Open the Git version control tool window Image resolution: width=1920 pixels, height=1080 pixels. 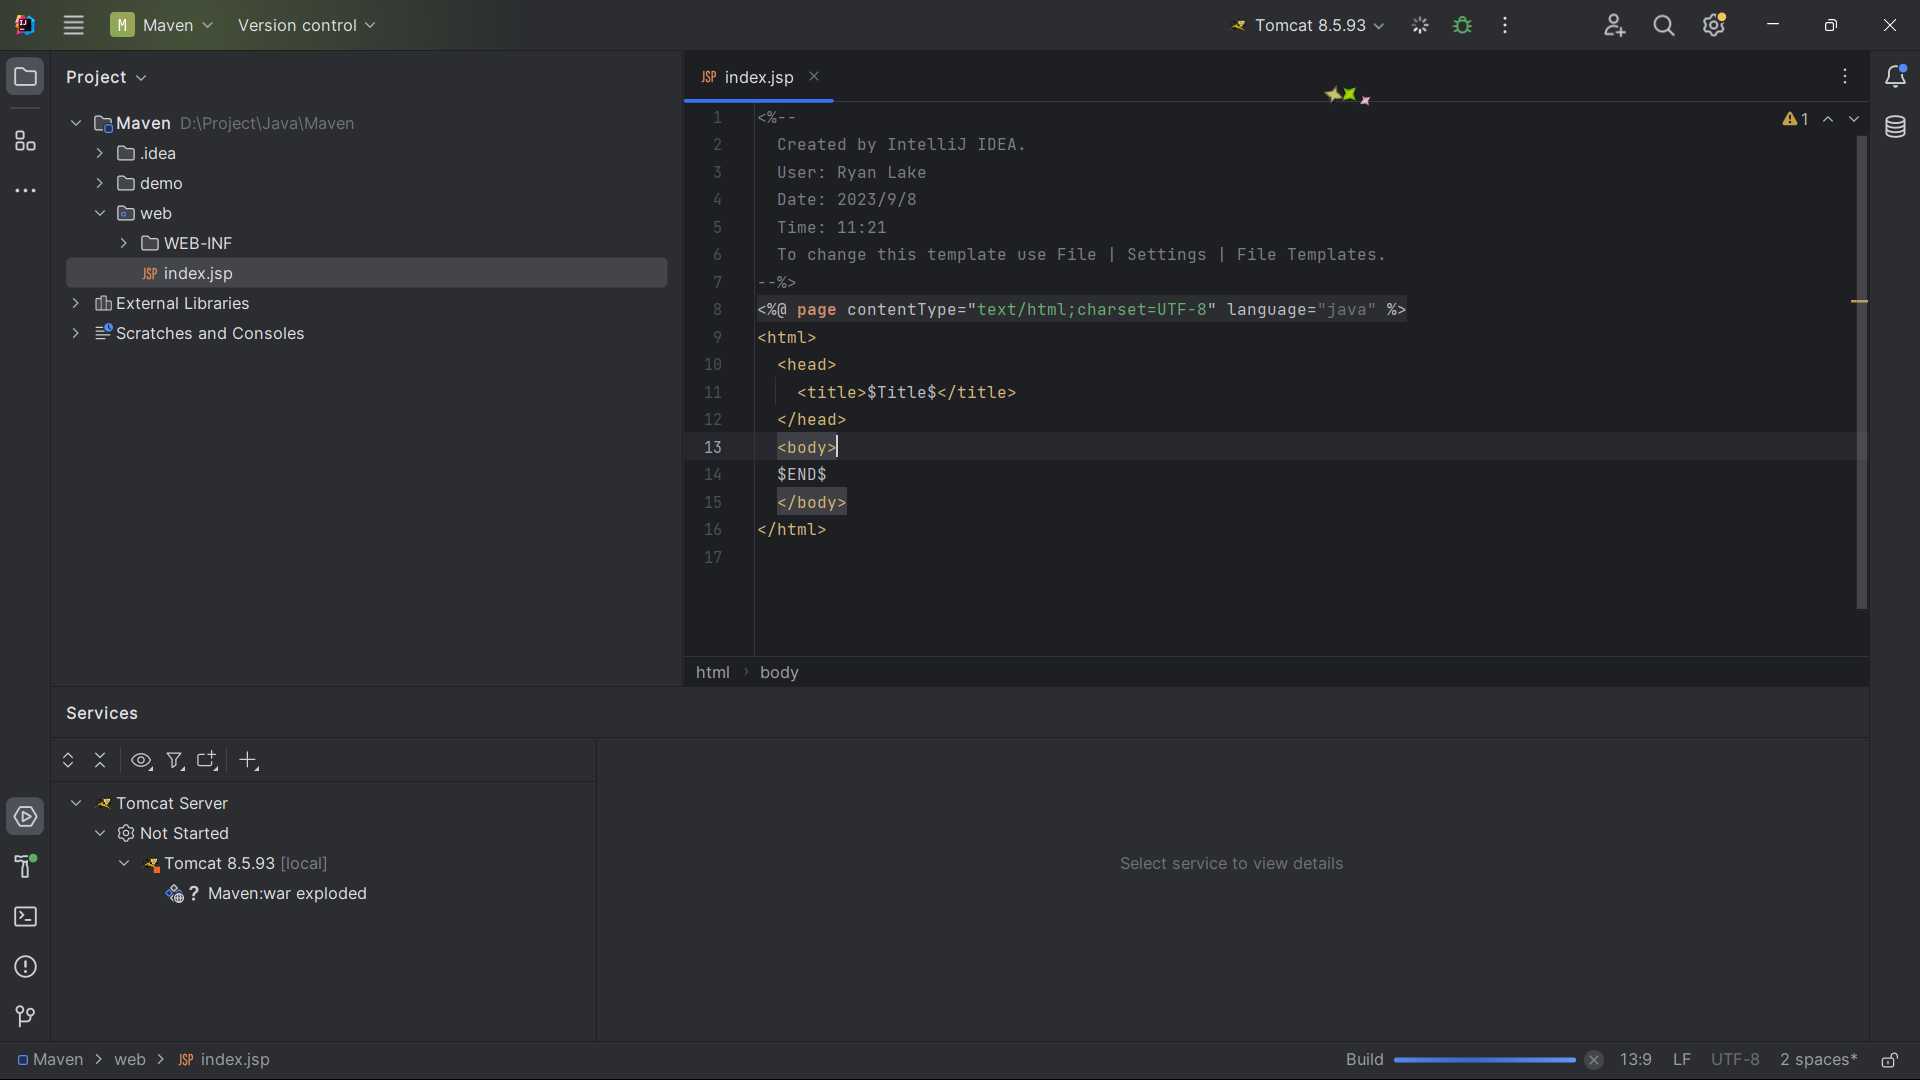[25, 1016]
